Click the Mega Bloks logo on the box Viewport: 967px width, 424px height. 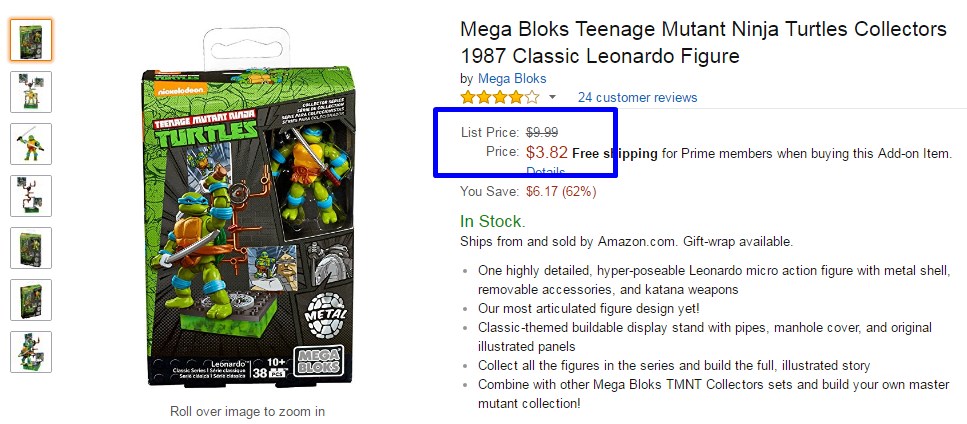pyautogui.click(x=317, y=361)
